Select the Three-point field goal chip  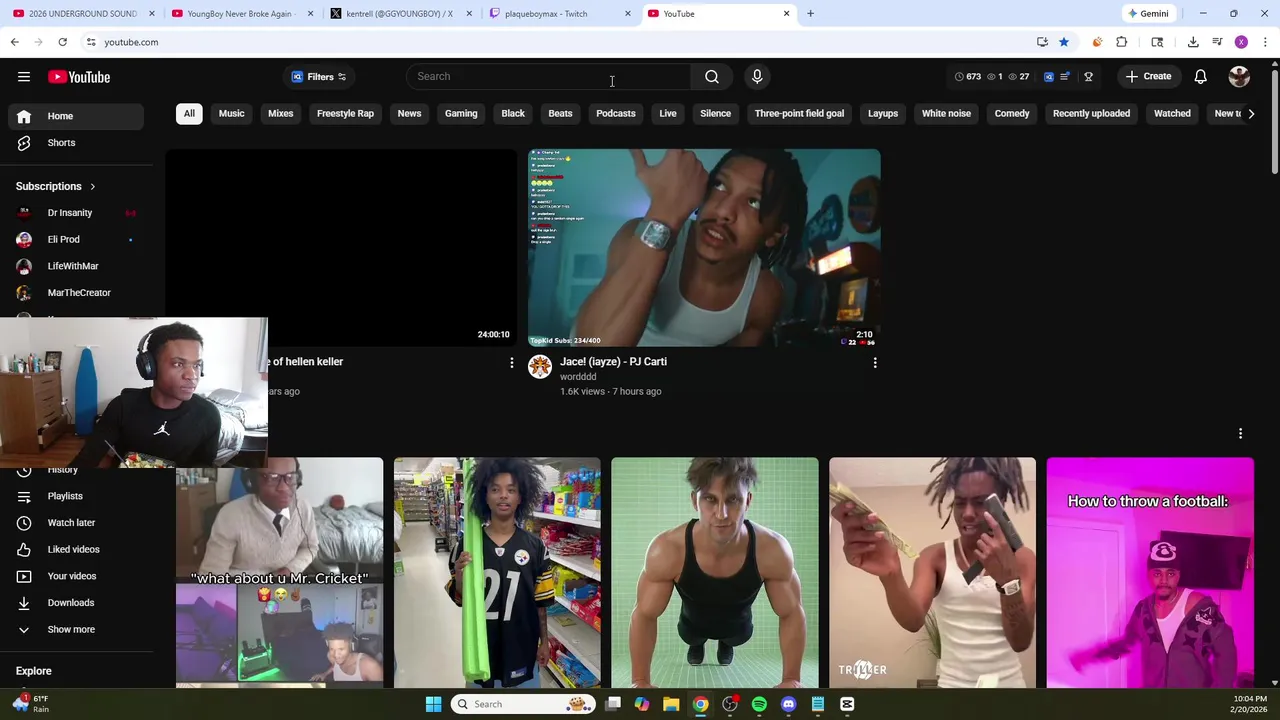799,114
